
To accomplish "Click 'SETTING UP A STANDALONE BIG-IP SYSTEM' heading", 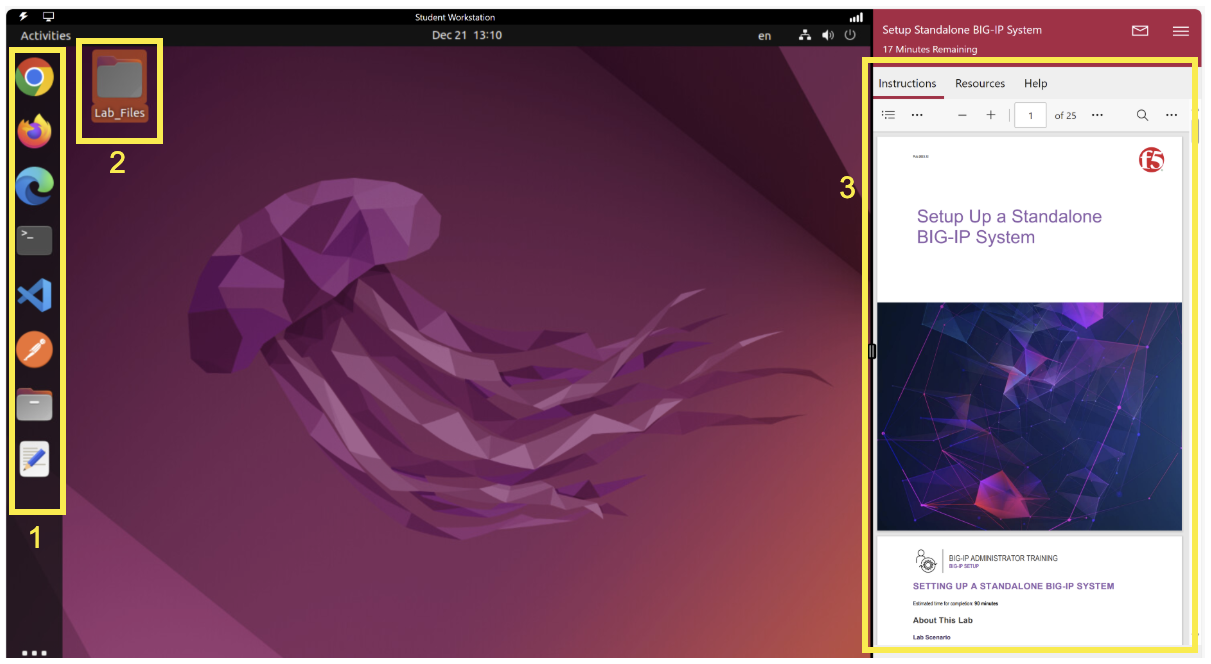I will pyautogui.click(x=1013, y=586).
